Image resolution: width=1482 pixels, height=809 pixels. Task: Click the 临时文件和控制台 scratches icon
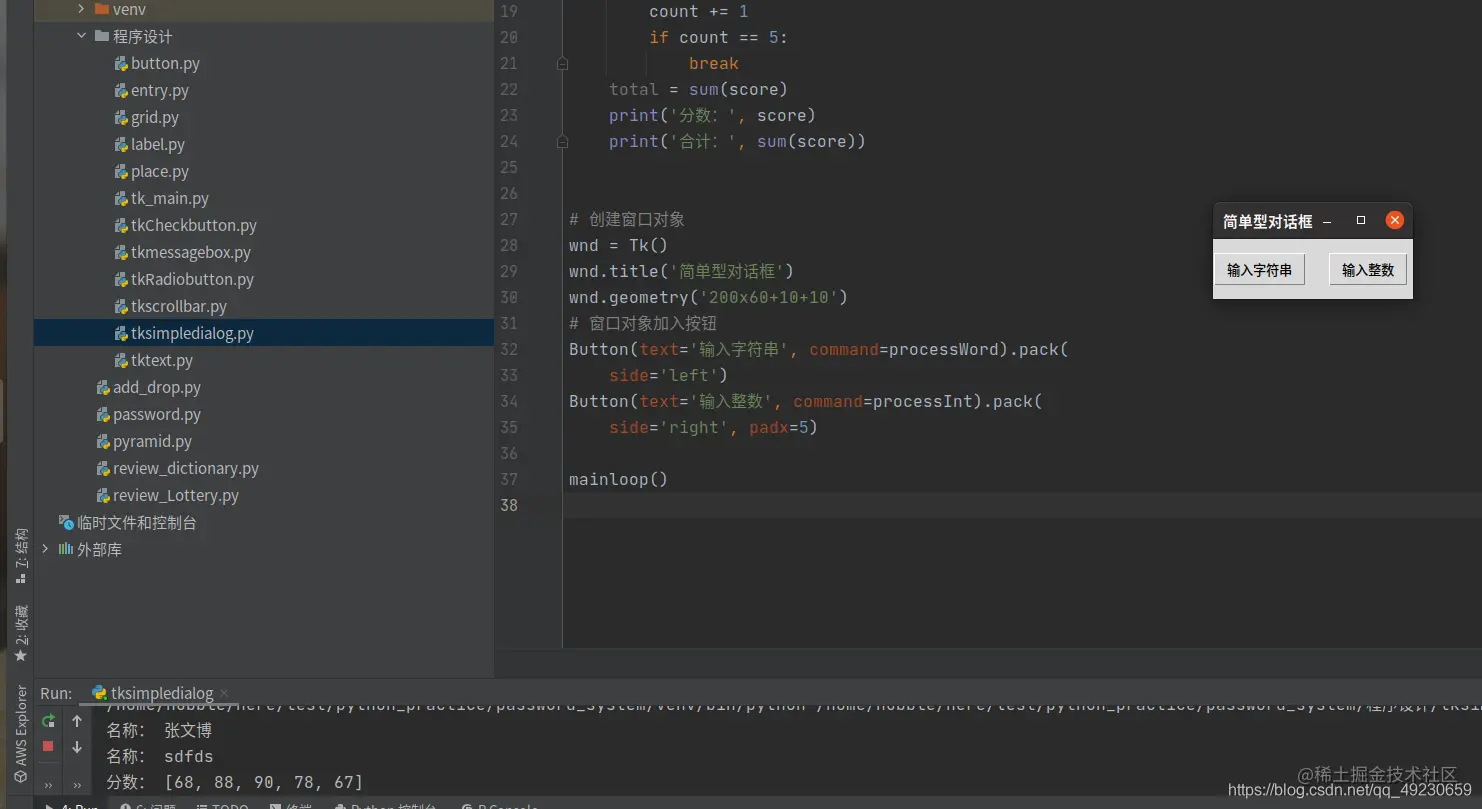click(66, 522)
